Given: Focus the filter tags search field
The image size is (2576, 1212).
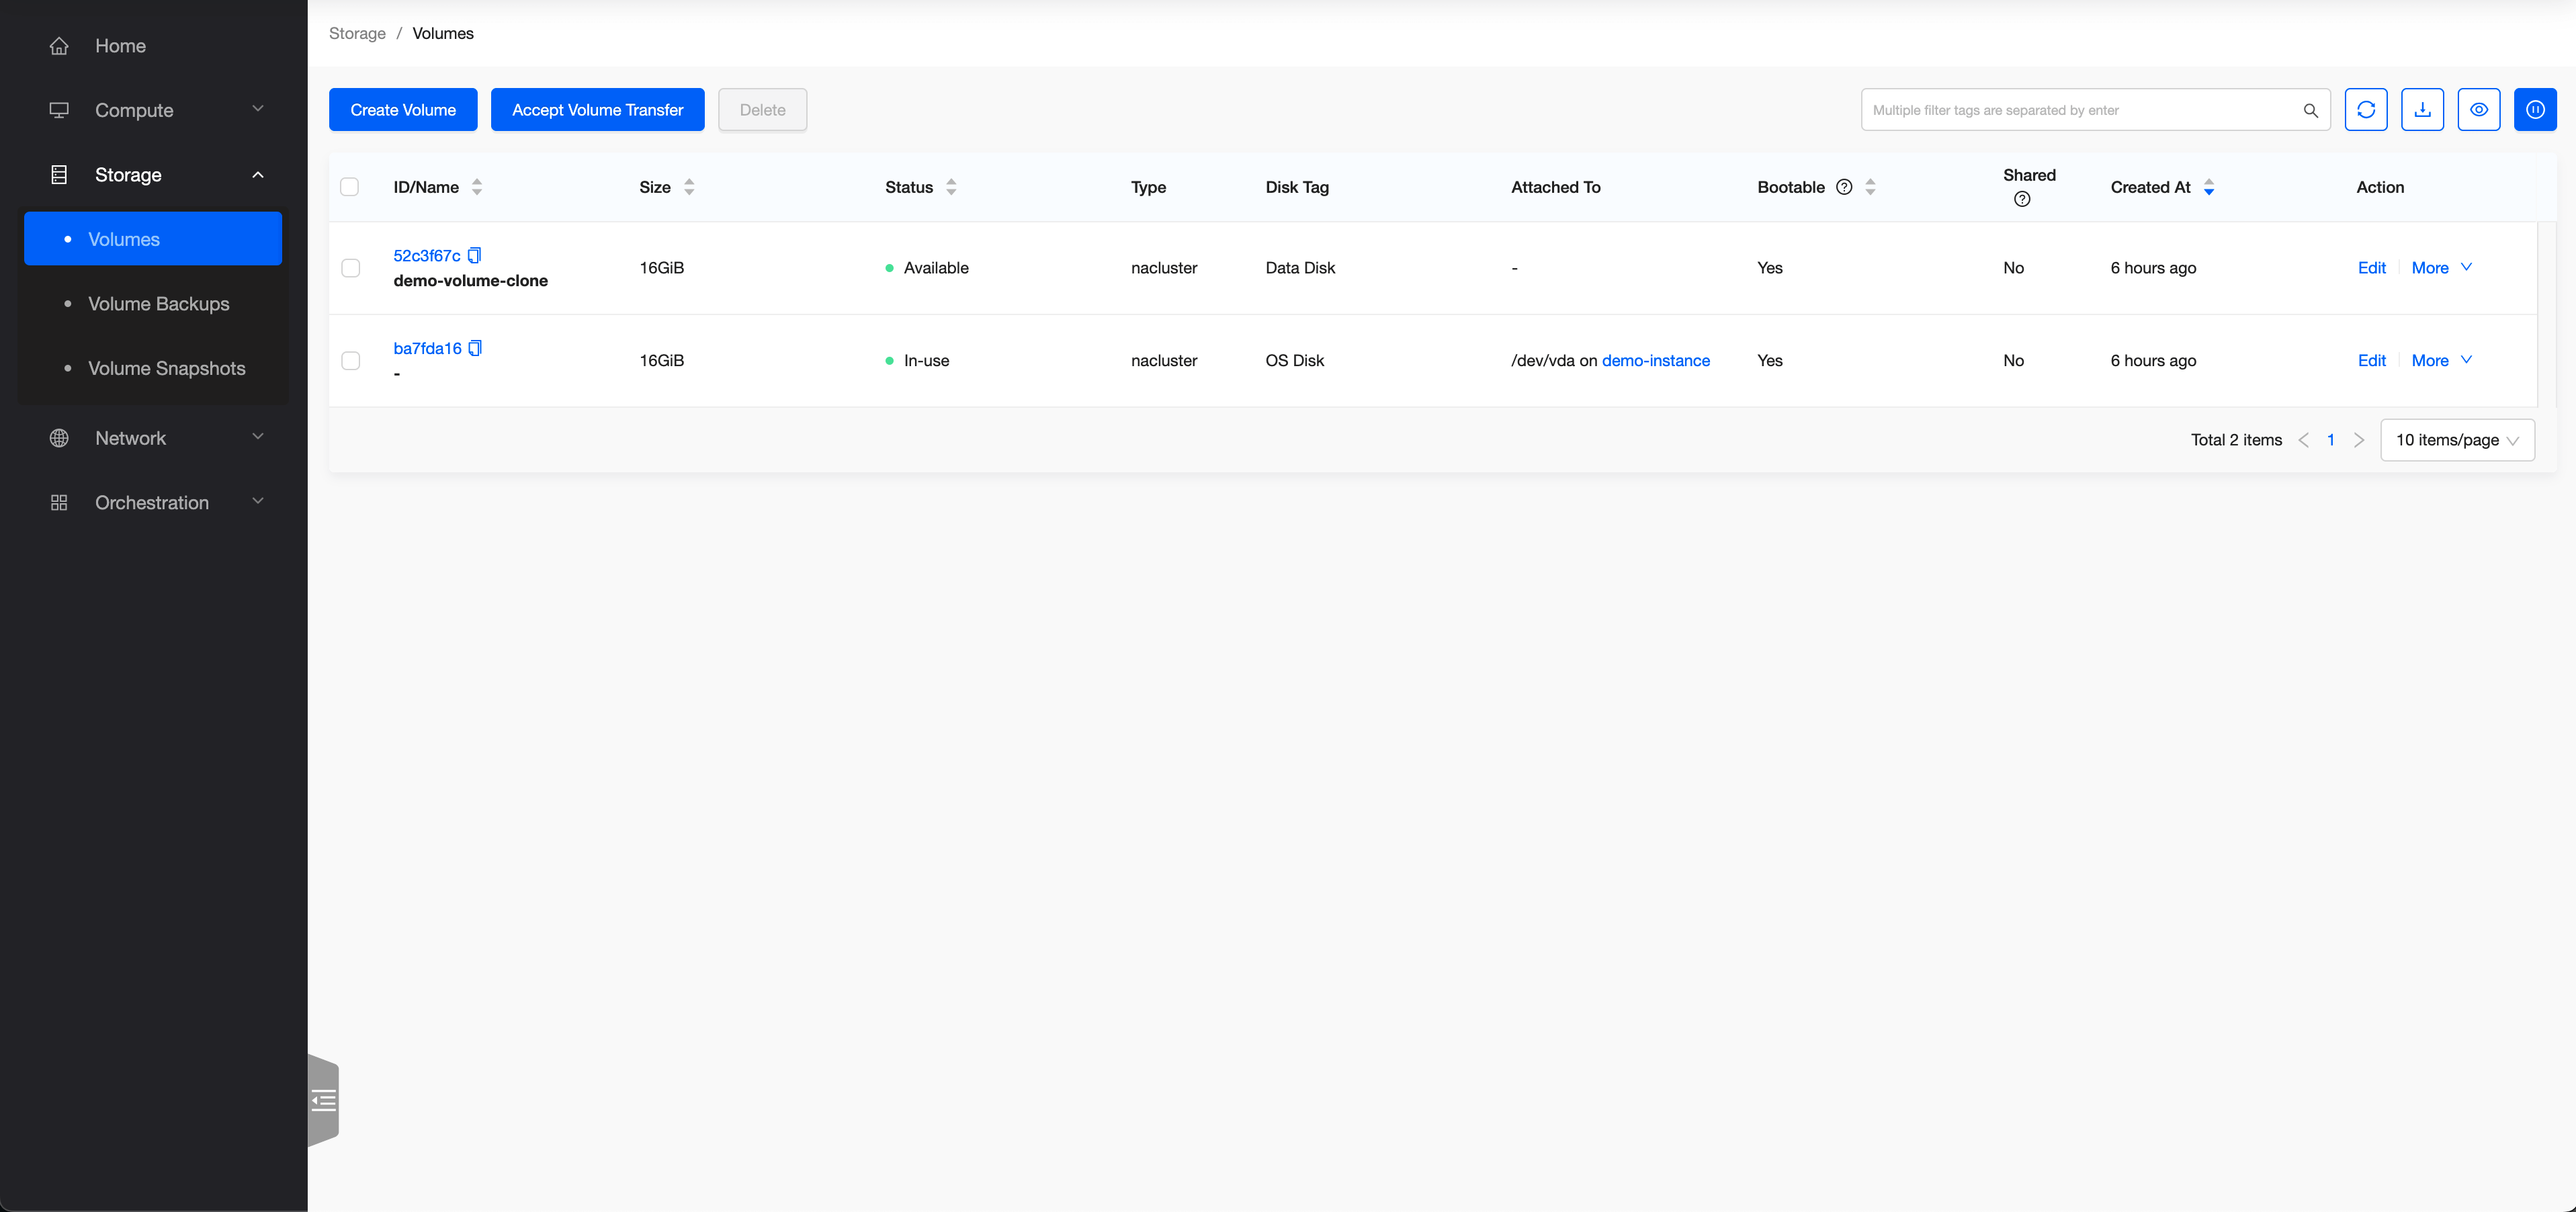Looking at the screenshot, I should pos(2080,110).
